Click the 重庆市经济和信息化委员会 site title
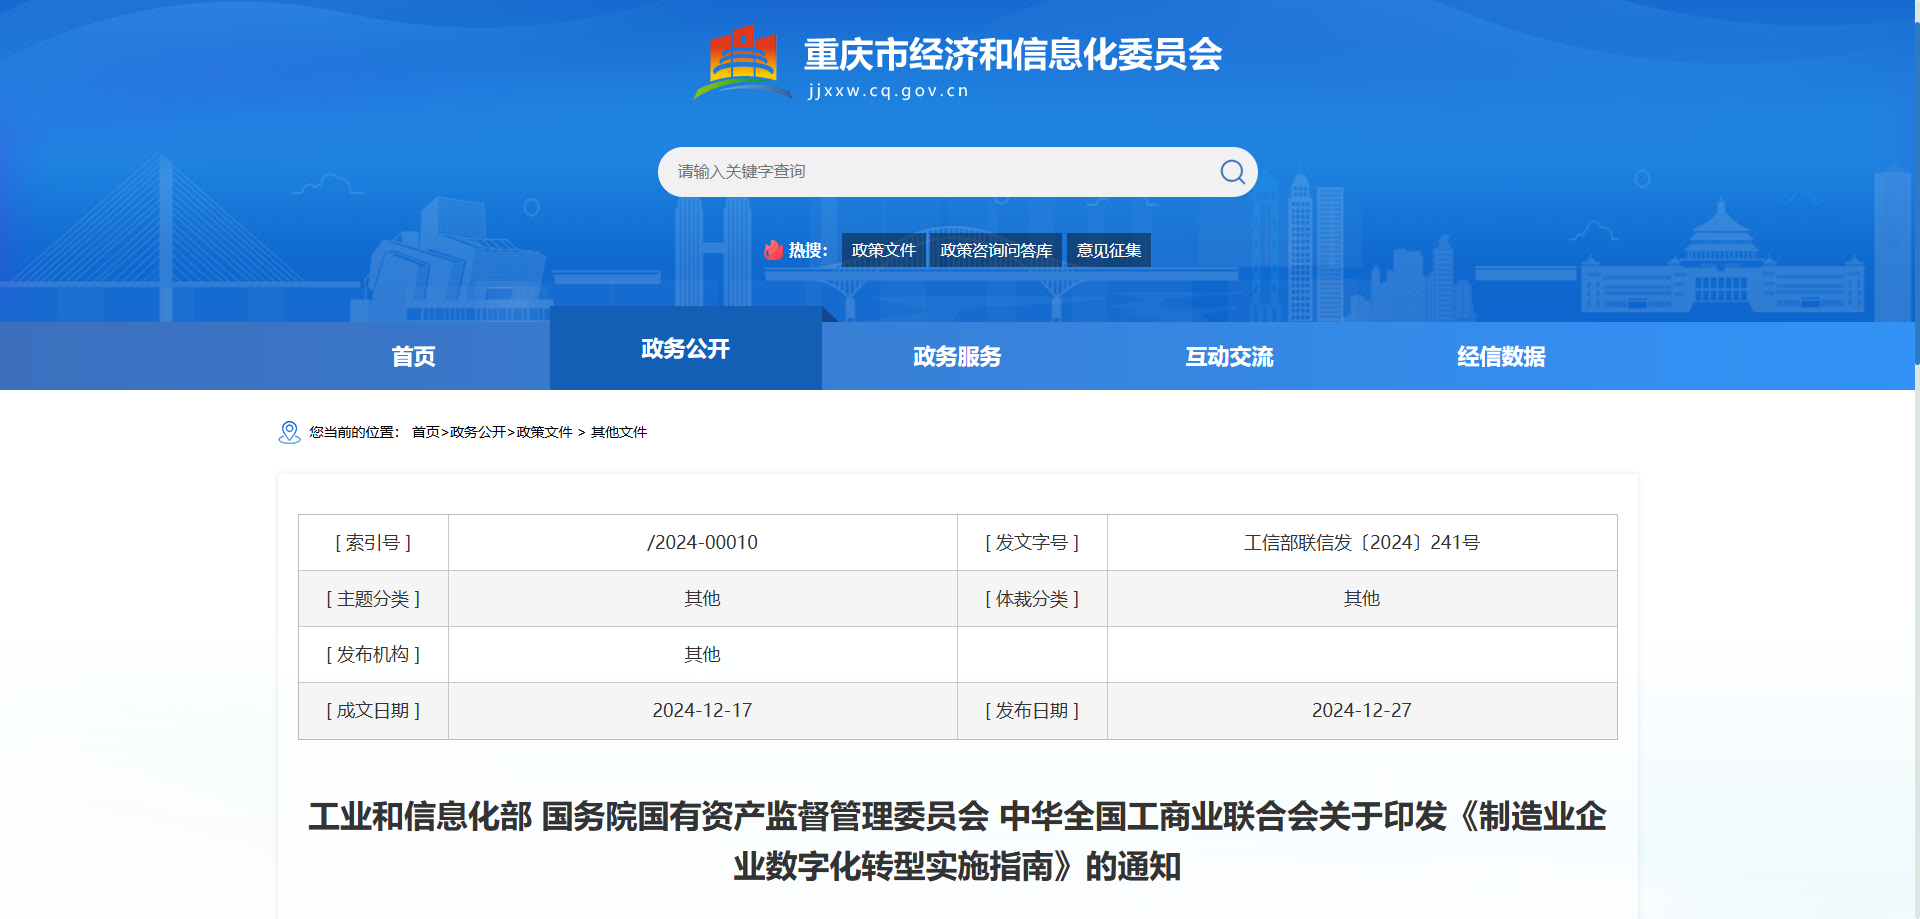This screenshot has height=919, width=1920. pyautogui.click(x=1012, y=55)
